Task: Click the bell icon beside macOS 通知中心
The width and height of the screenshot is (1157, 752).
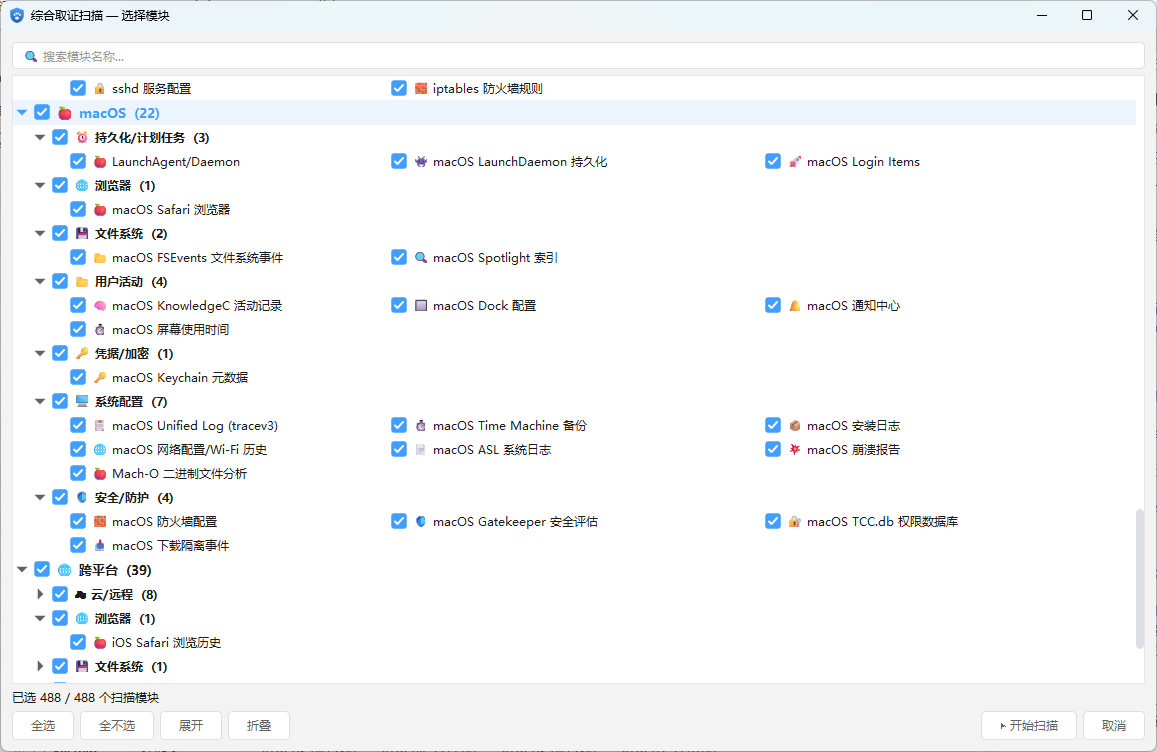Action: click(795, 306)
